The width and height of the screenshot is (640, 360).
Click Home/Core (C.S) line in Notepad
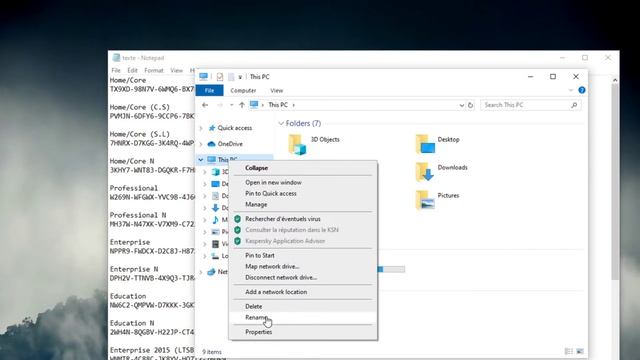[x=140, y=107]
